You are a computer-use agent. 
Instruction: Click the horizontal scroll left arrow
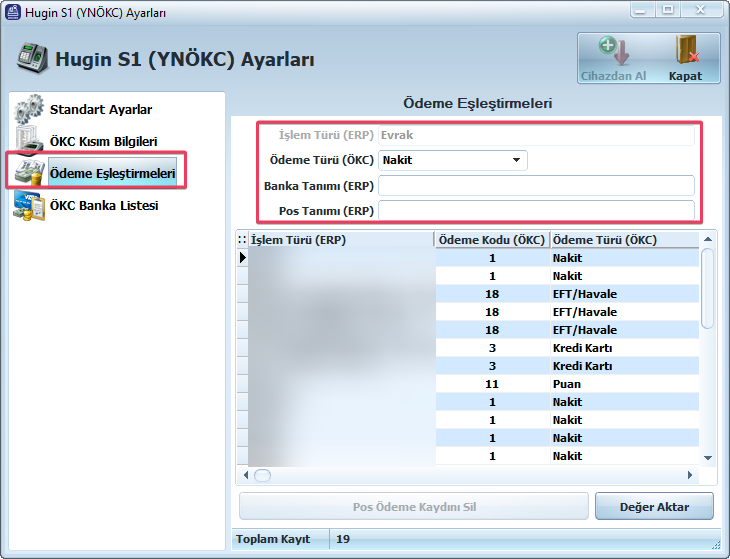click(246, 475)
